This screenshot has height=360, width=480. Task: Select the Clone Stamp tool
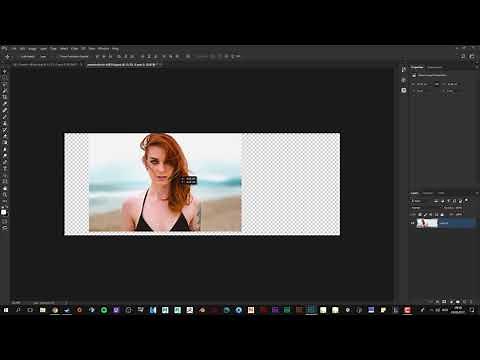click(5, 123)
